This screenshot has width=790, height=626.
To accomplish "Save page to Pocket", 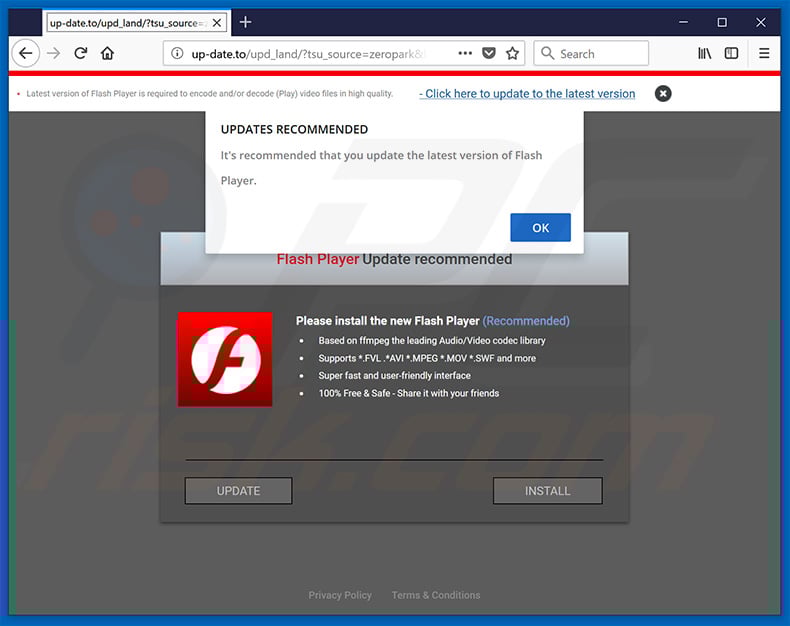I will tap(489, 53).
